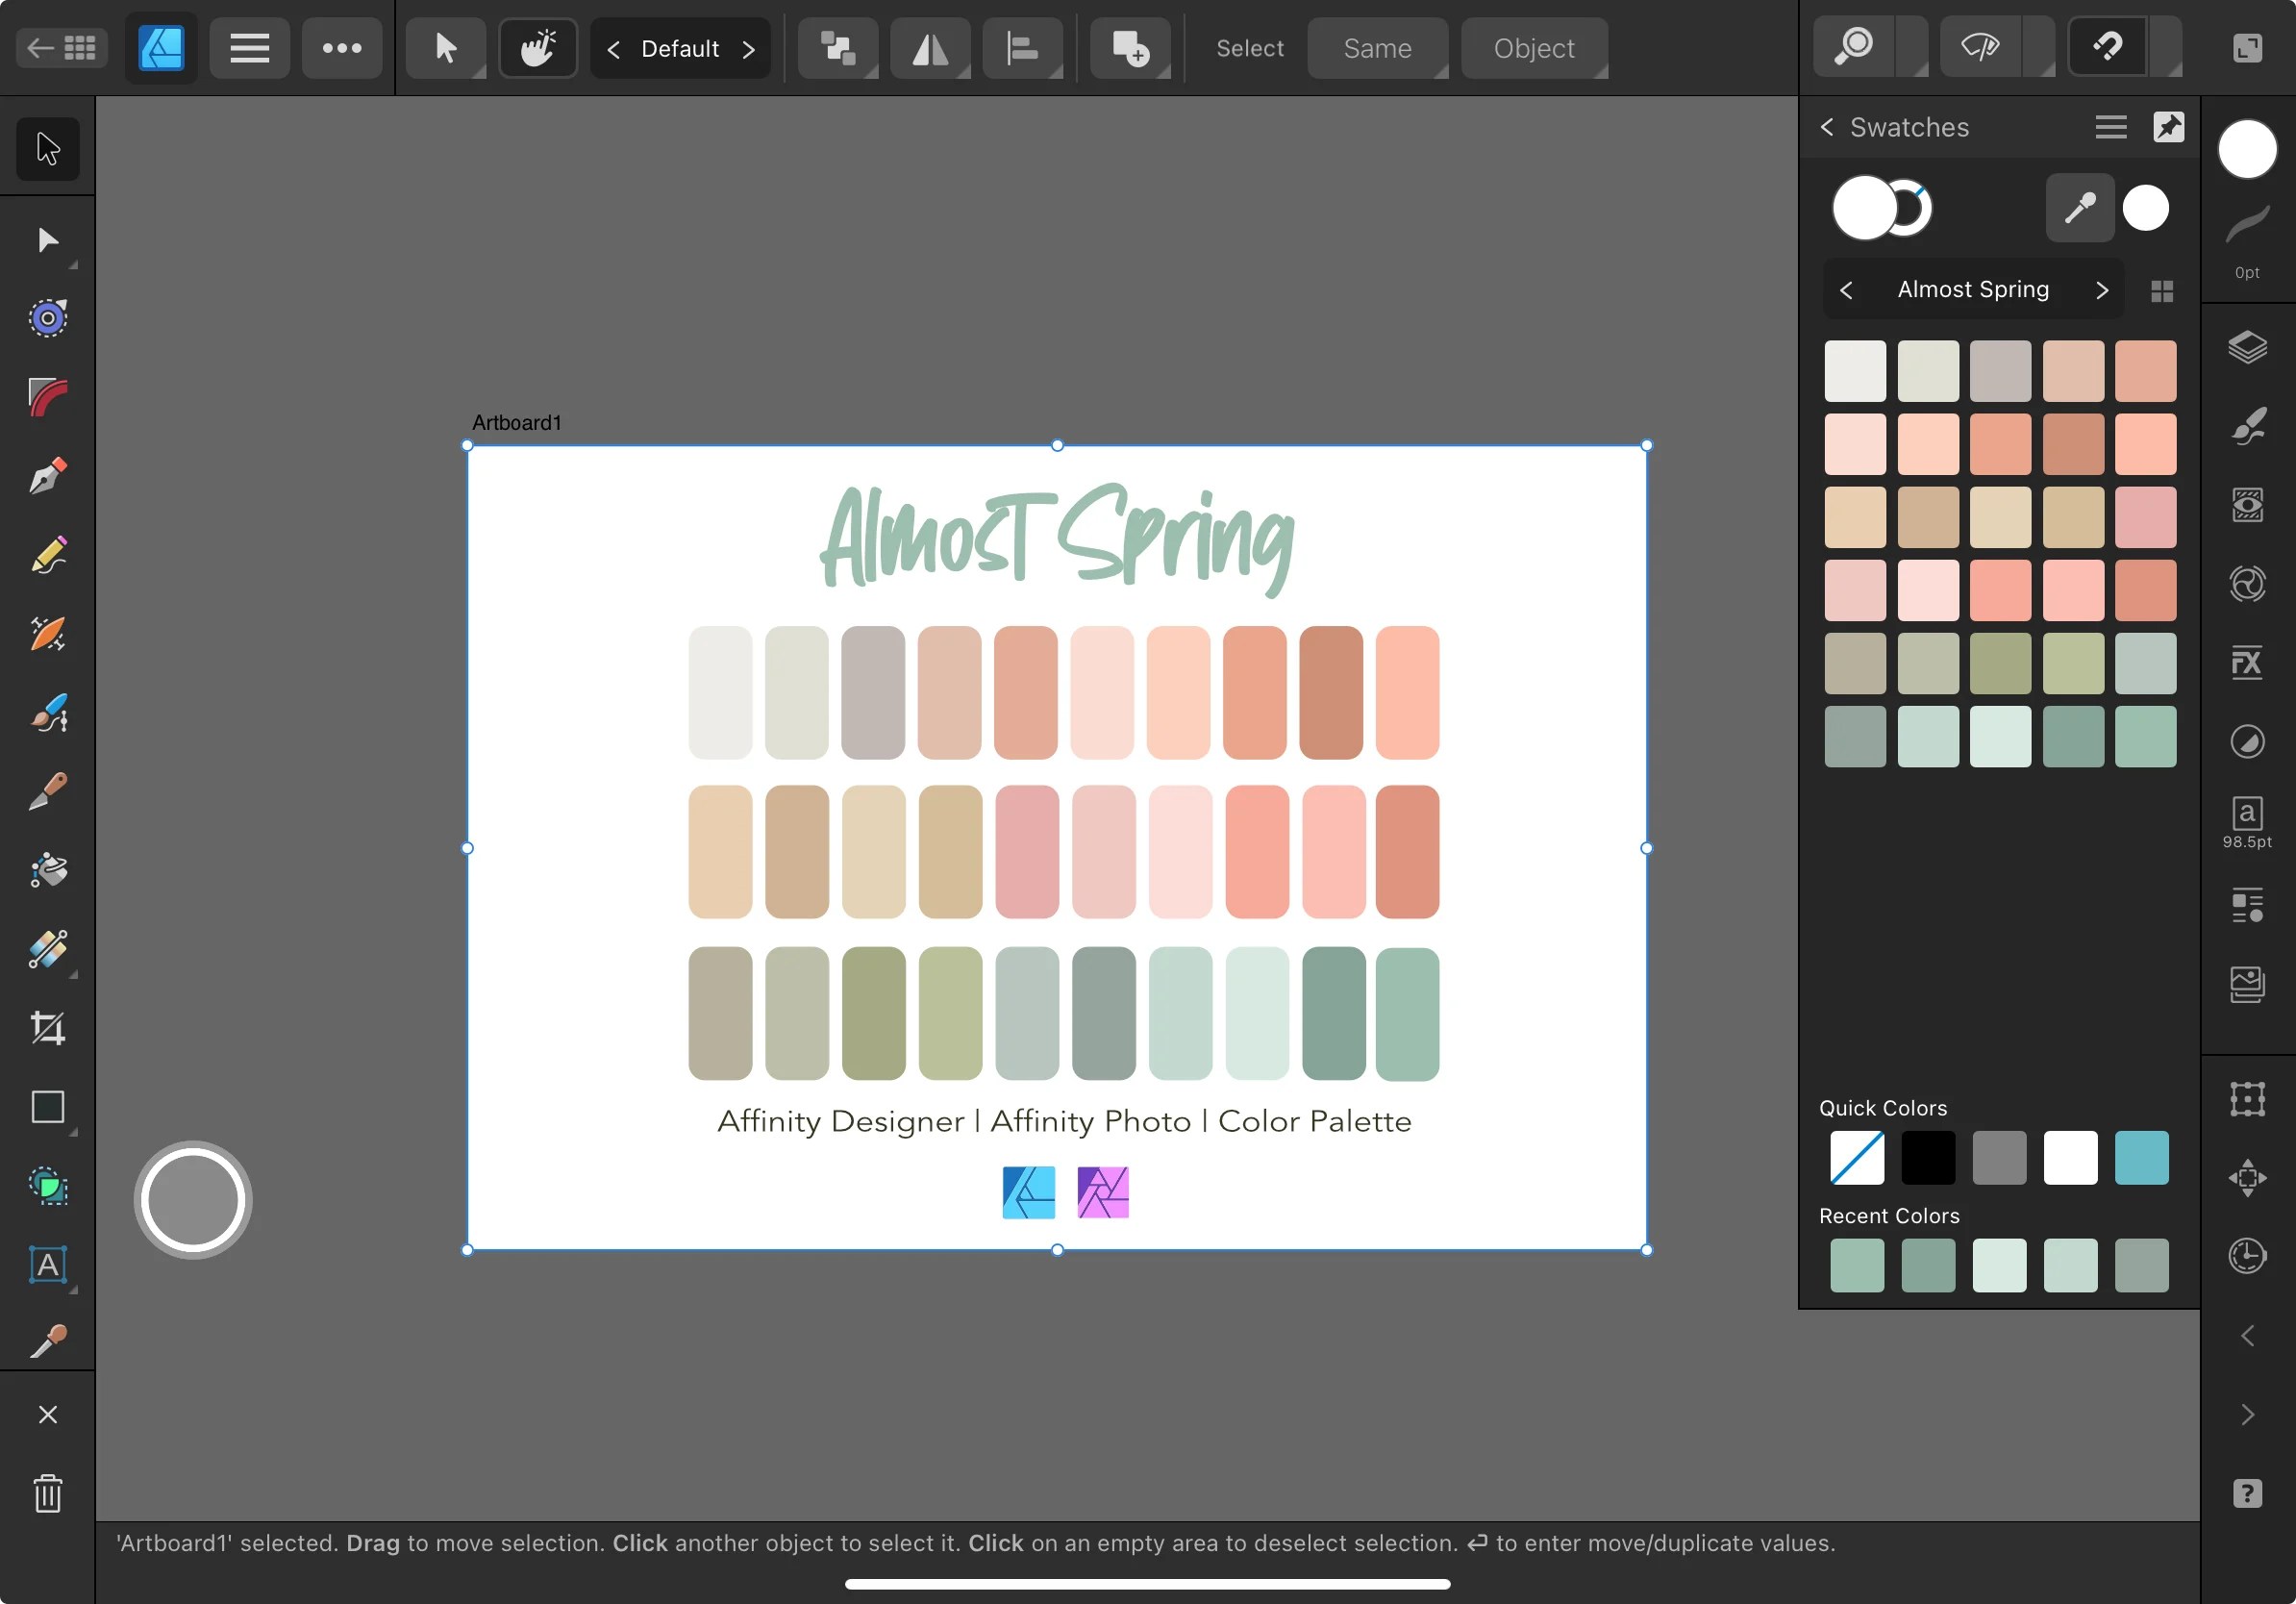The width and height of the screenshot is (2296, 1604).
Task: Select the Pen tool
Action: 47,475
